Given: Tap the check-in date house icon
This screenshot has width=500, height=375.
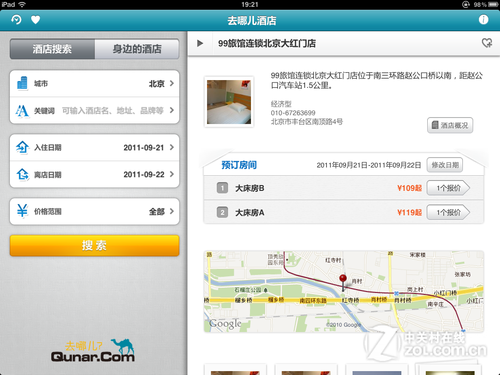Looking at the screenshot, I should [x=22, y=147].
